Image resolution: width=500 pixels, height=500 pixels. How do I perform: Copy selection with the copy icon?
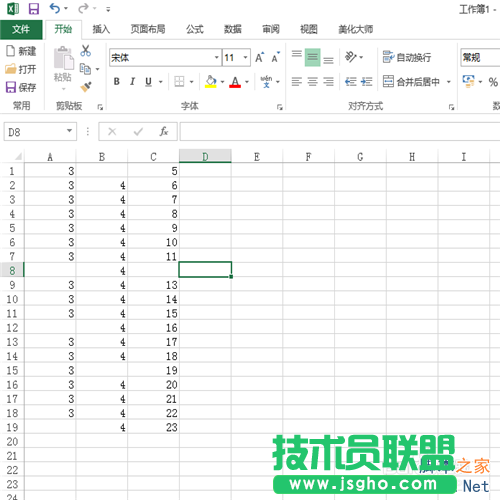[x=85, y=69]
